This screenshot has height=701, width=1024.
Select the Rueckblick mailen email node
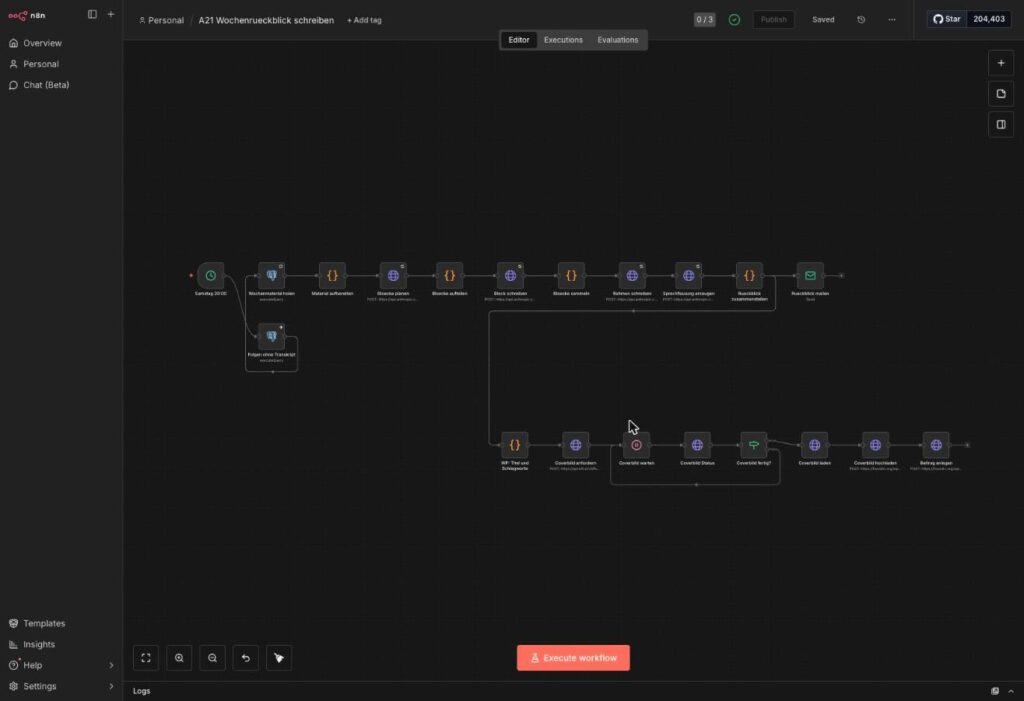click(810, 276)
